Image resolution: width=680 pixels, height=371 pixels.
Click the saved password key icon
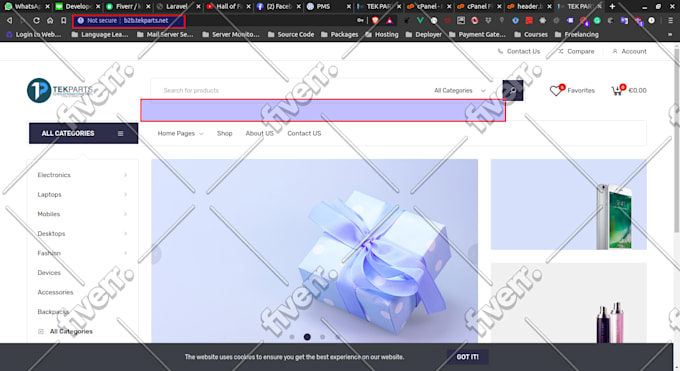pos(360,20)
